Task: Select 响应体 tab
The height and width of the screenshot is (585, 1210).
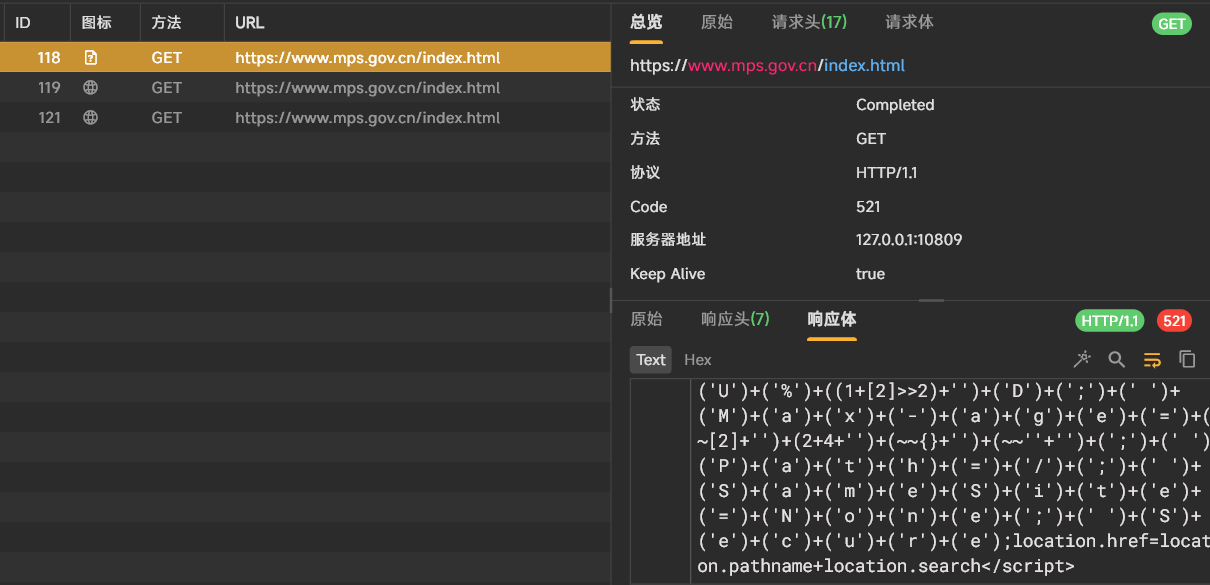Action: tap(832, 319)
